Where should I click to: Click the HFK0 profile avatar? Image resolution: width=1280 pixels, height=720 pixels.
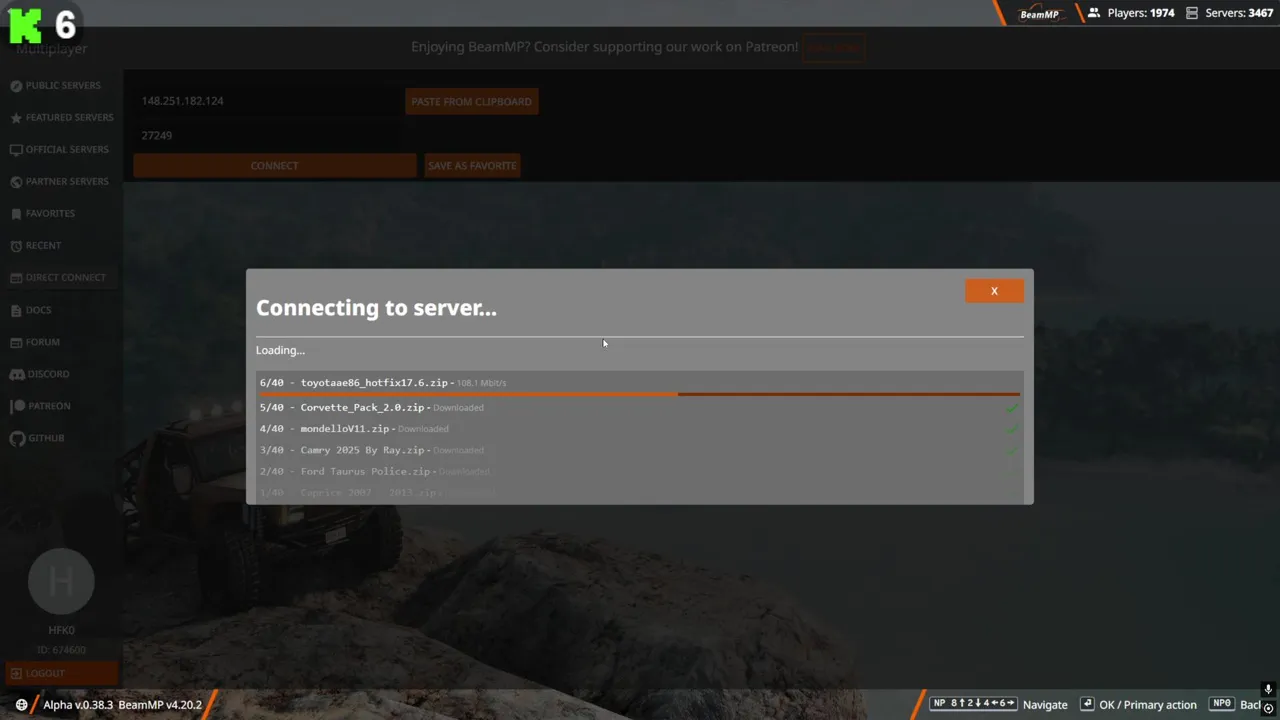61,581
